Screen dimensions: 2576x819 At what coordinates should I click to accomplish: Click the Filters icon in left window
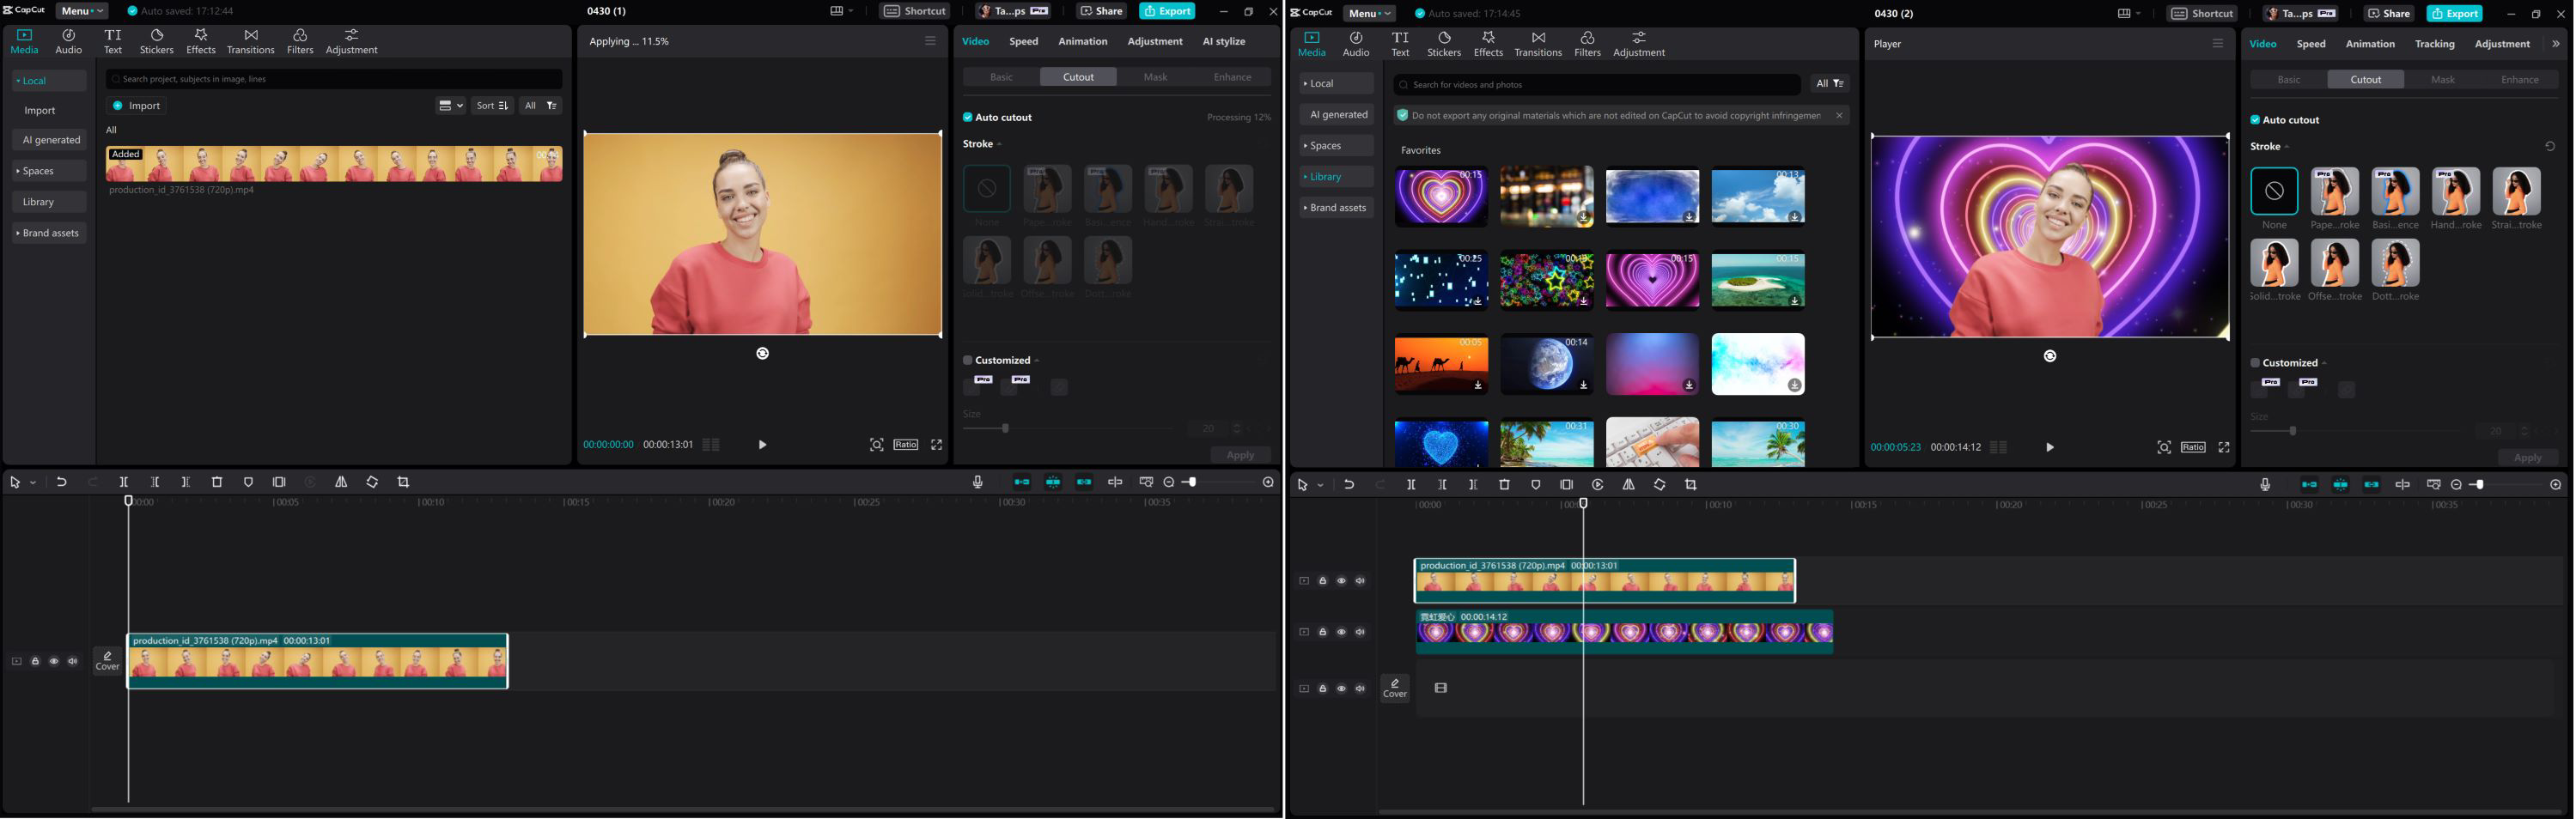(299, 41)
